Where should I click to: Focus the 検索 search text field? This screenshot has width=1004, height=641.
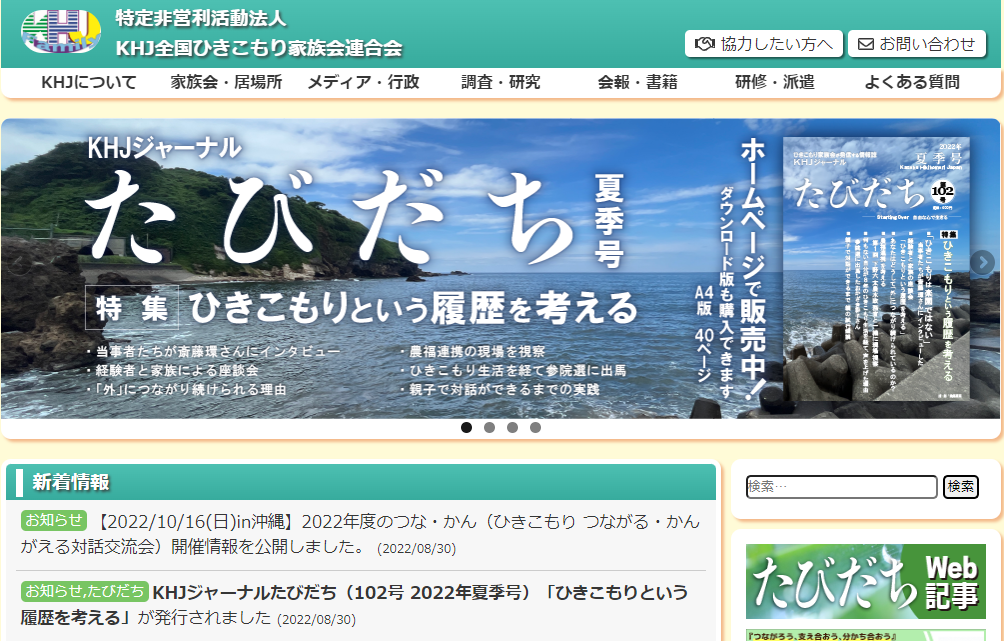click(x=841, y=487)
